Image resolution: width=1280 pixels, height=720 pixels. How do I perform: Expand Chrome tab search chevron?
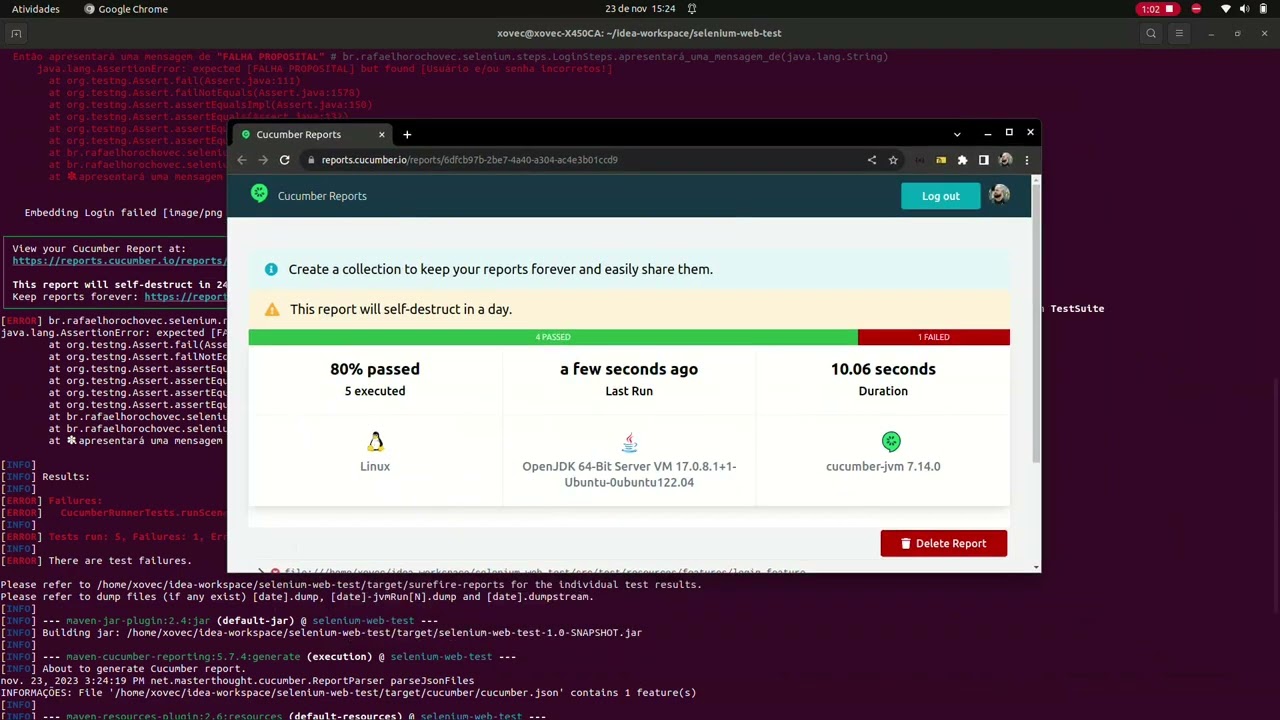coord(957,134)
